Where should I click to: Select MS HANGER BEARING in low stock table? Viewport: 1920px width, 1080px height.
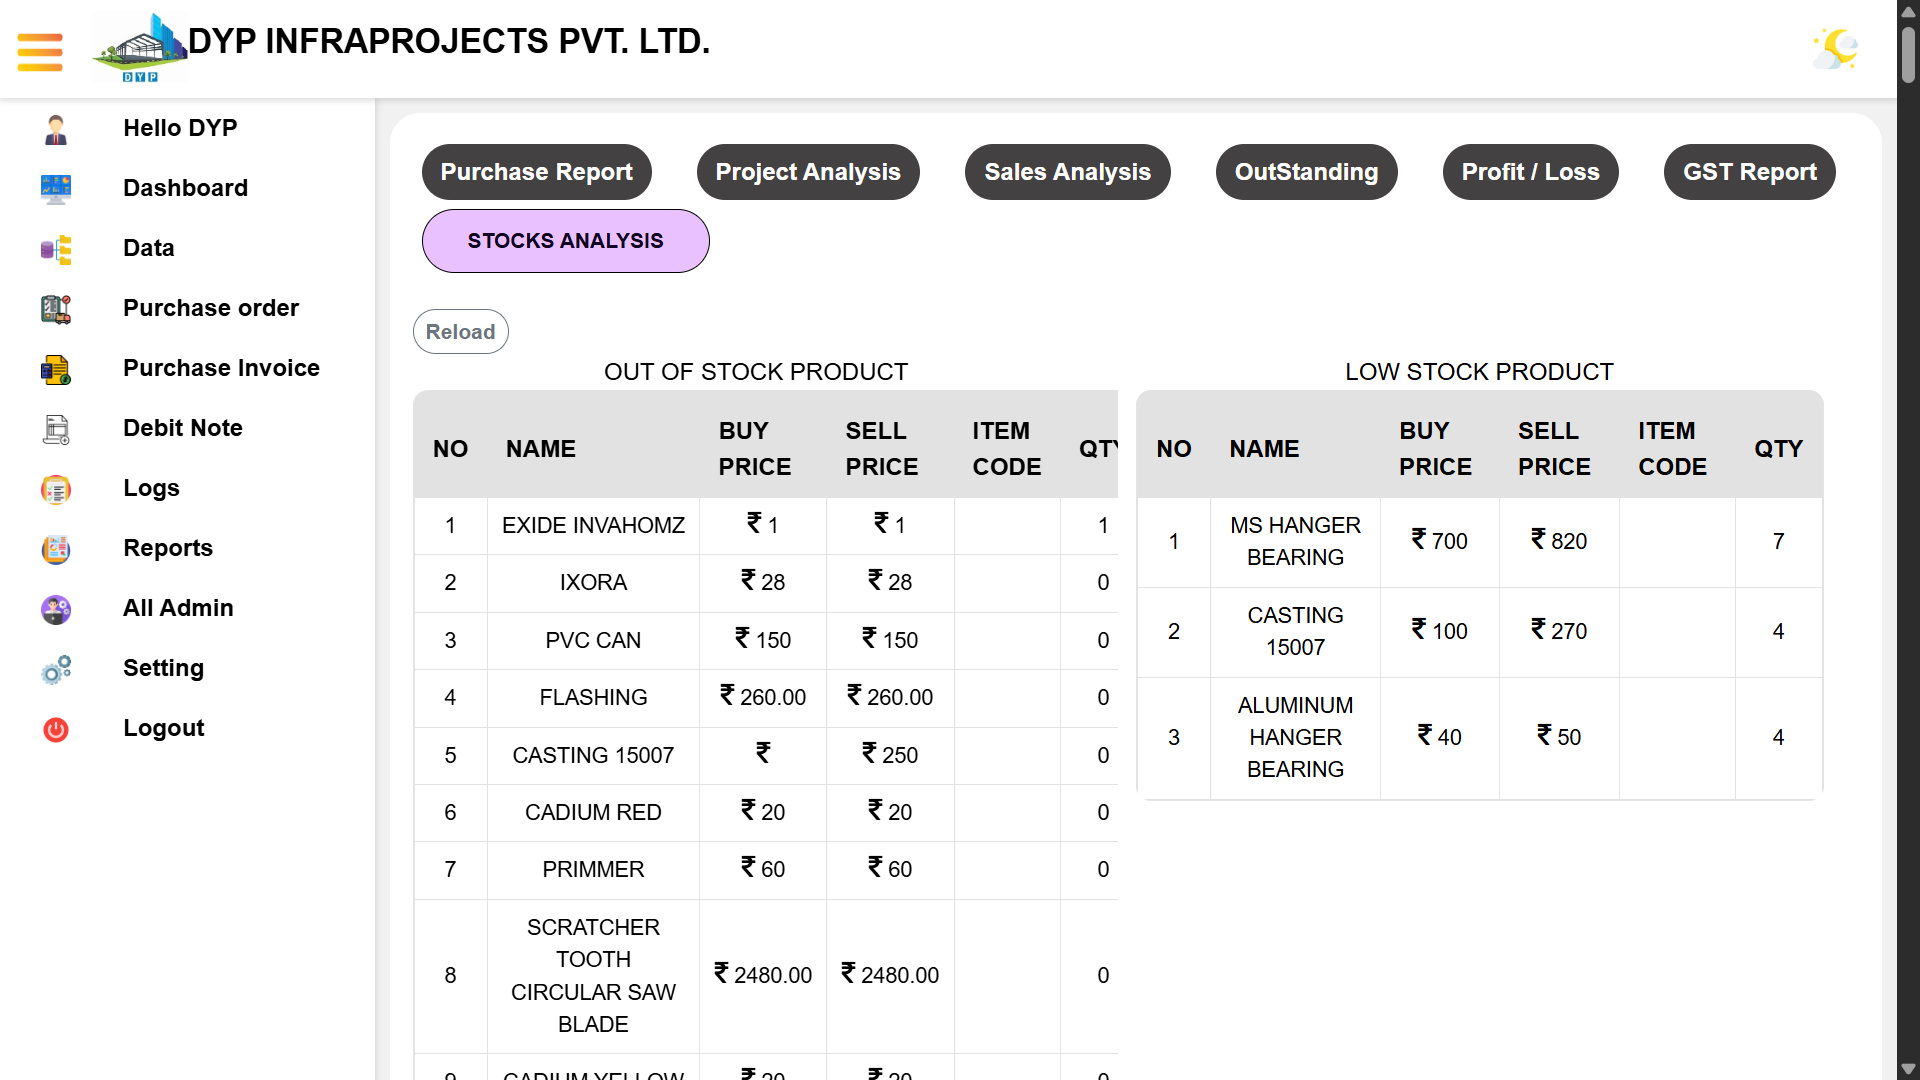[x=1295, y=542]
